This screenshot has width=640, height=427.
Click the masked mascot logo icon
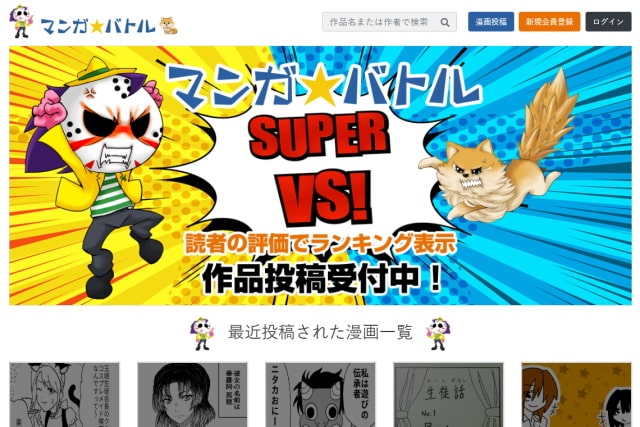[22, 22]
